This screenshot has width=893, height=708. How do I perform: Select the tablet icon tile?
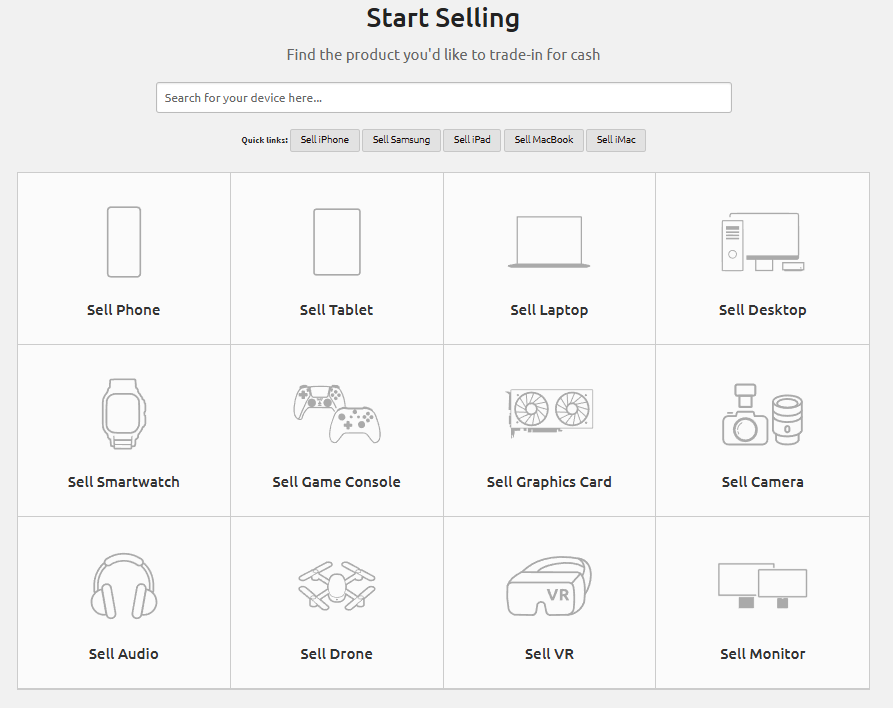pos(336,242)
